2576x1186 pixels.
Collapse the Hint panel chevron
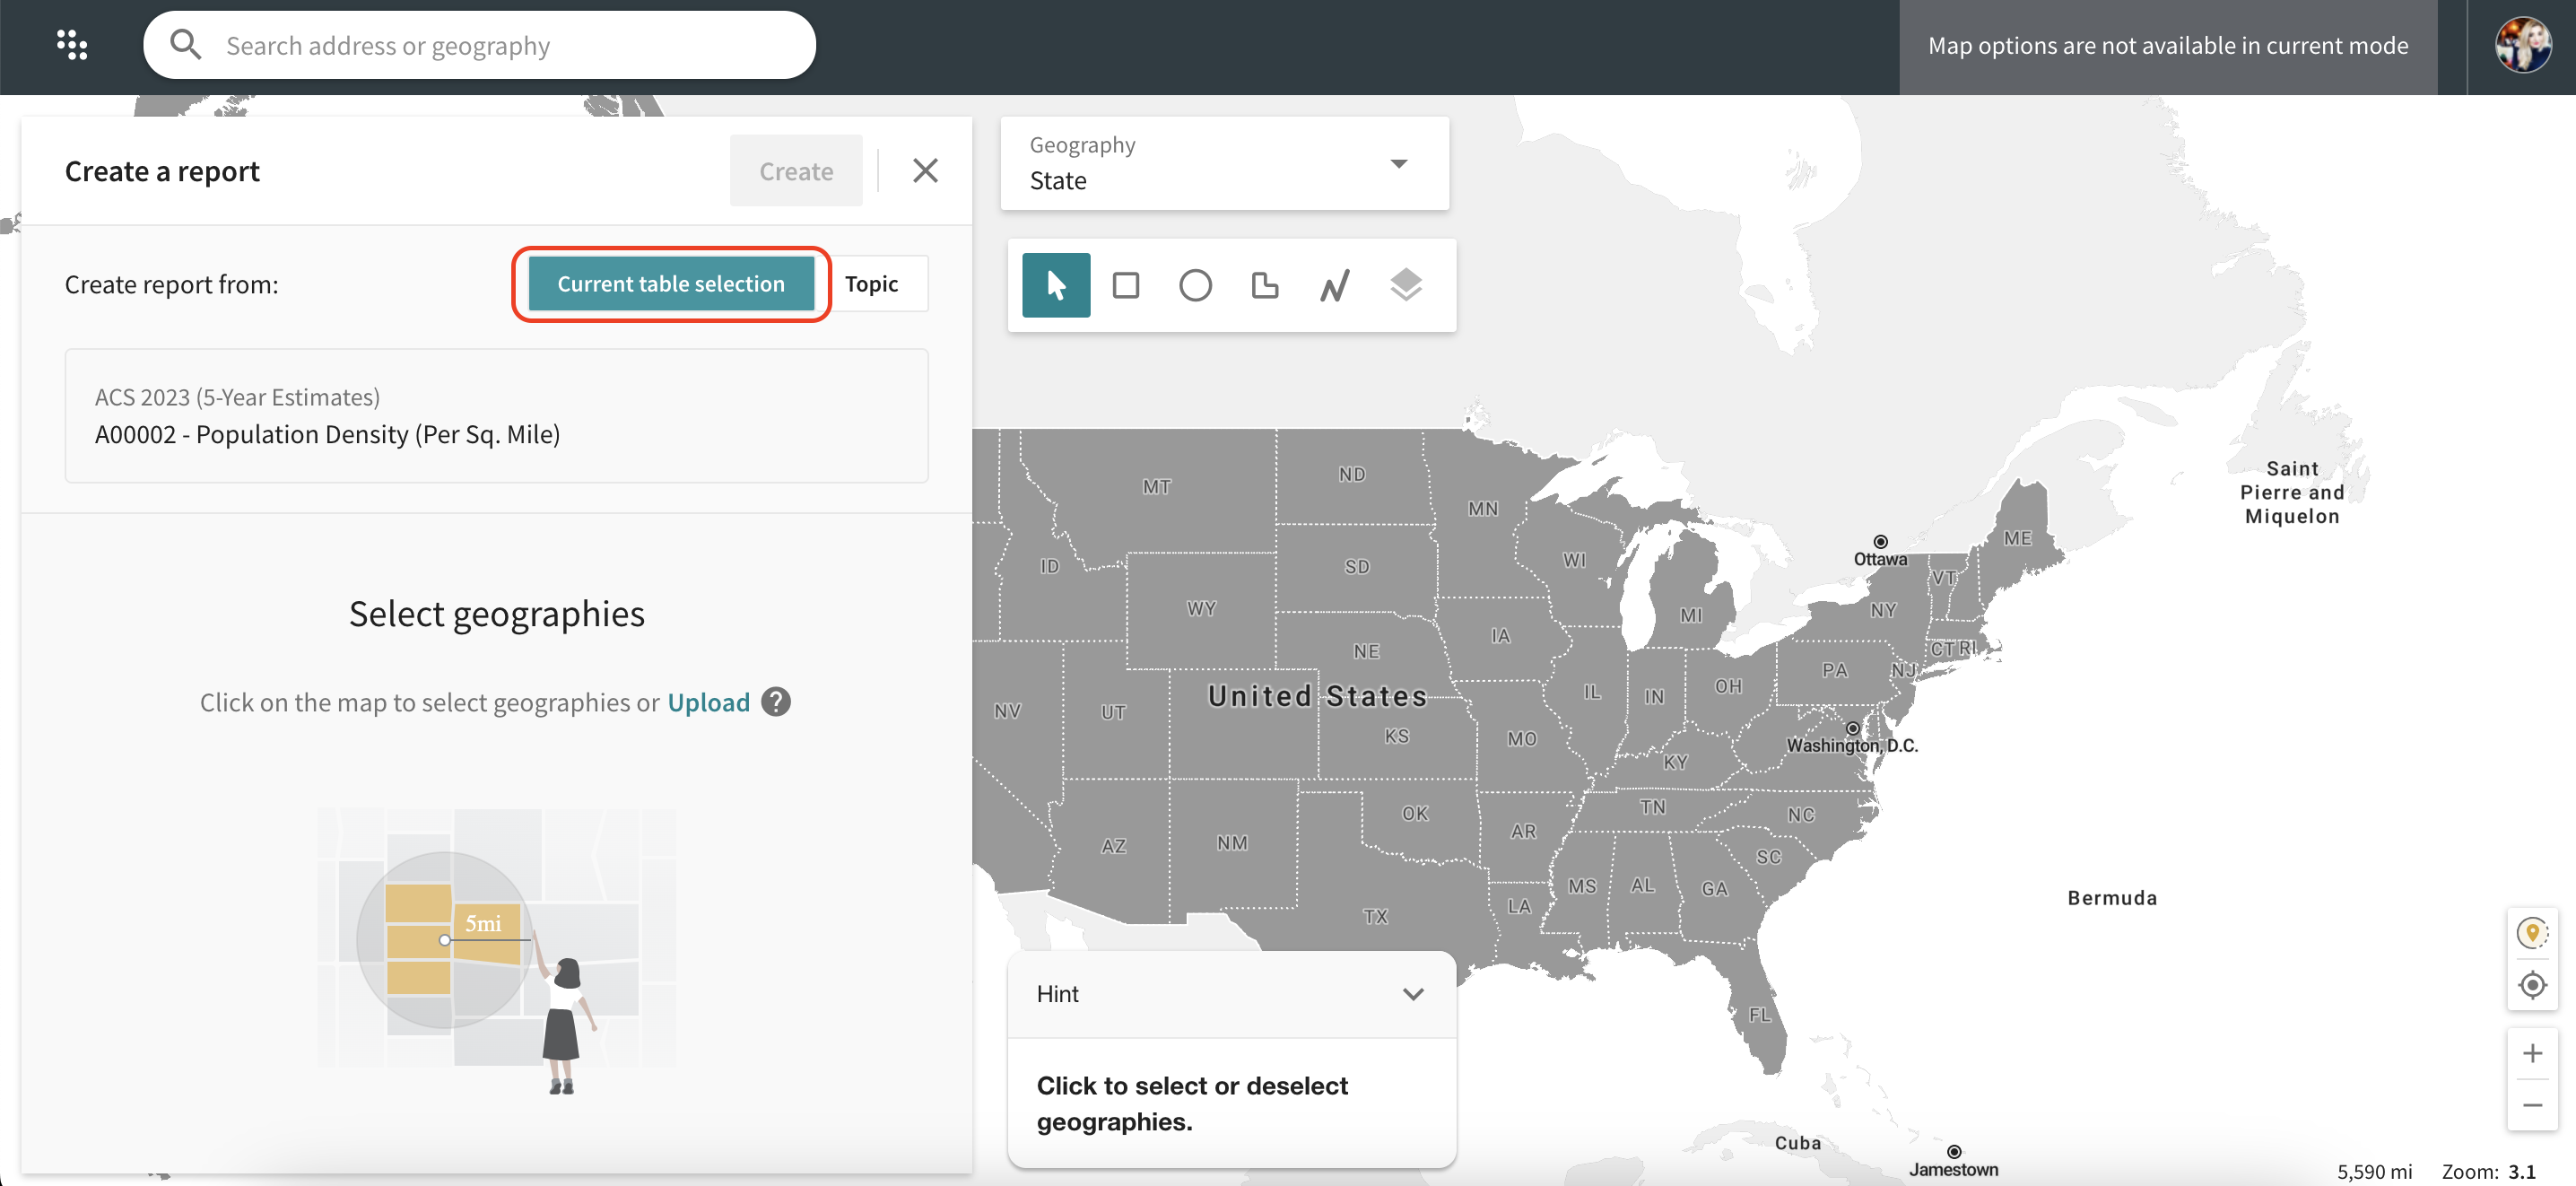coord(1412,994)
